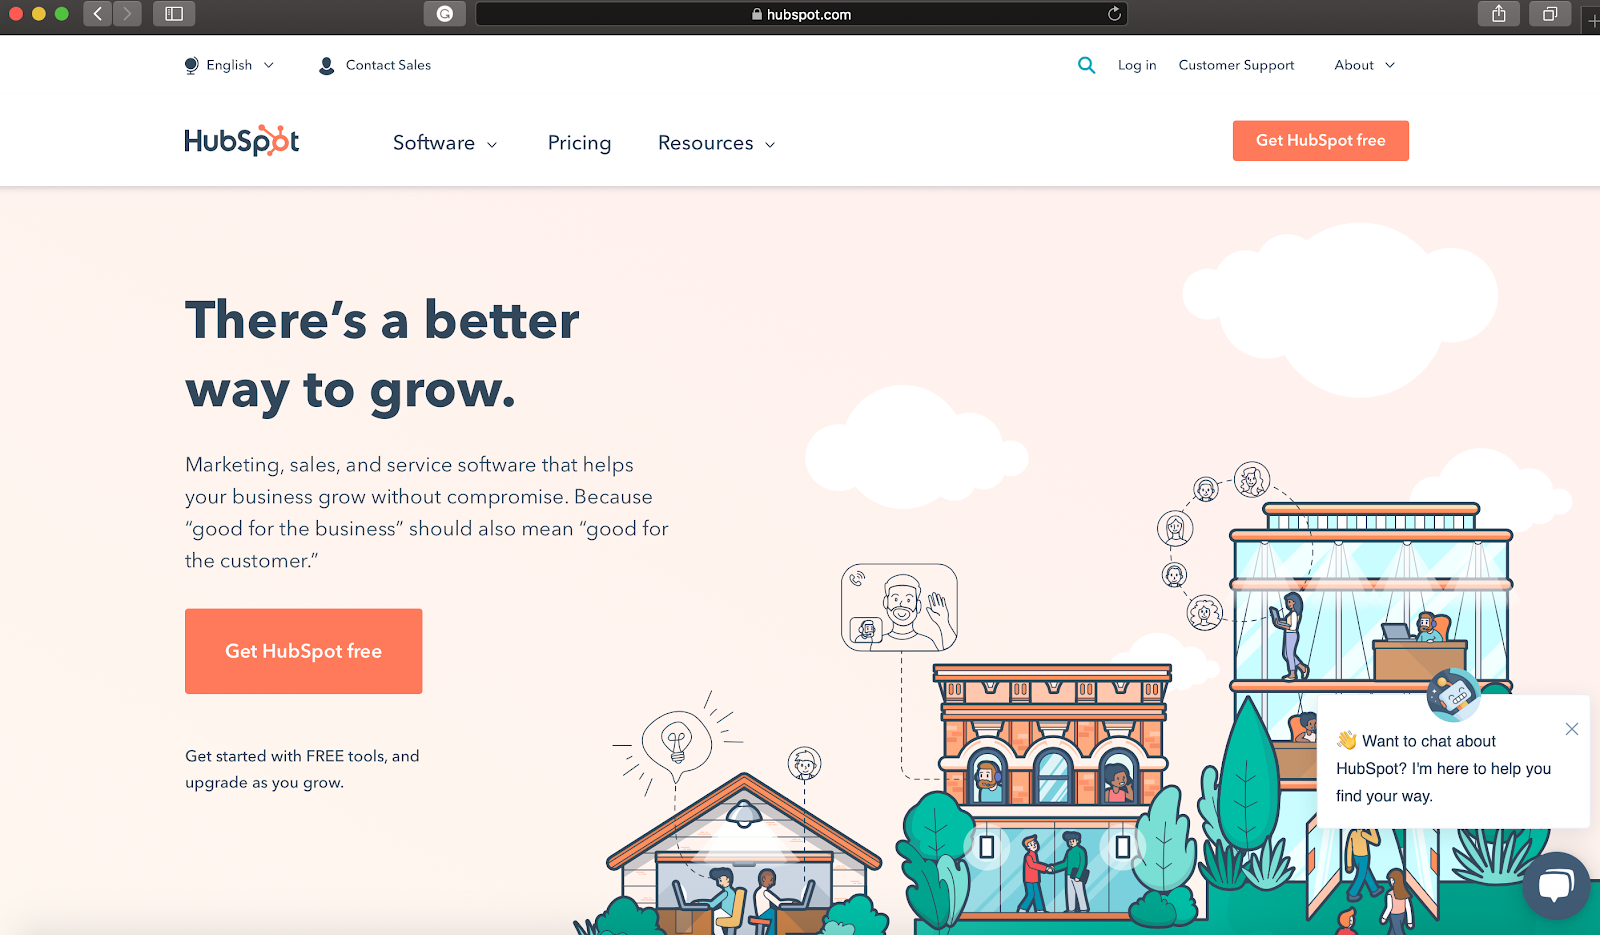The image size is (1600, 935).
Task: Expand the Software dropdown
Action: point(445,143)
